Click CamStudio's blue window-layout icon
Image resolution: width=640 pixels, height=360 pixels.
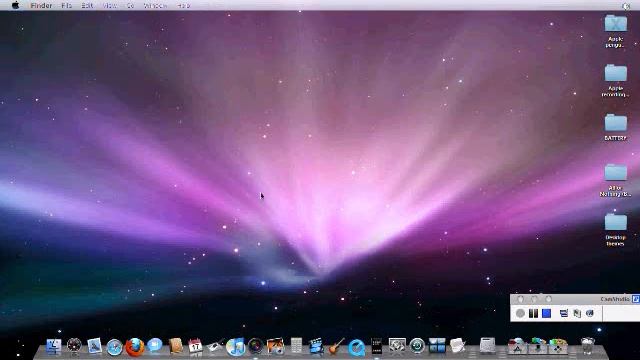[564, 313]
